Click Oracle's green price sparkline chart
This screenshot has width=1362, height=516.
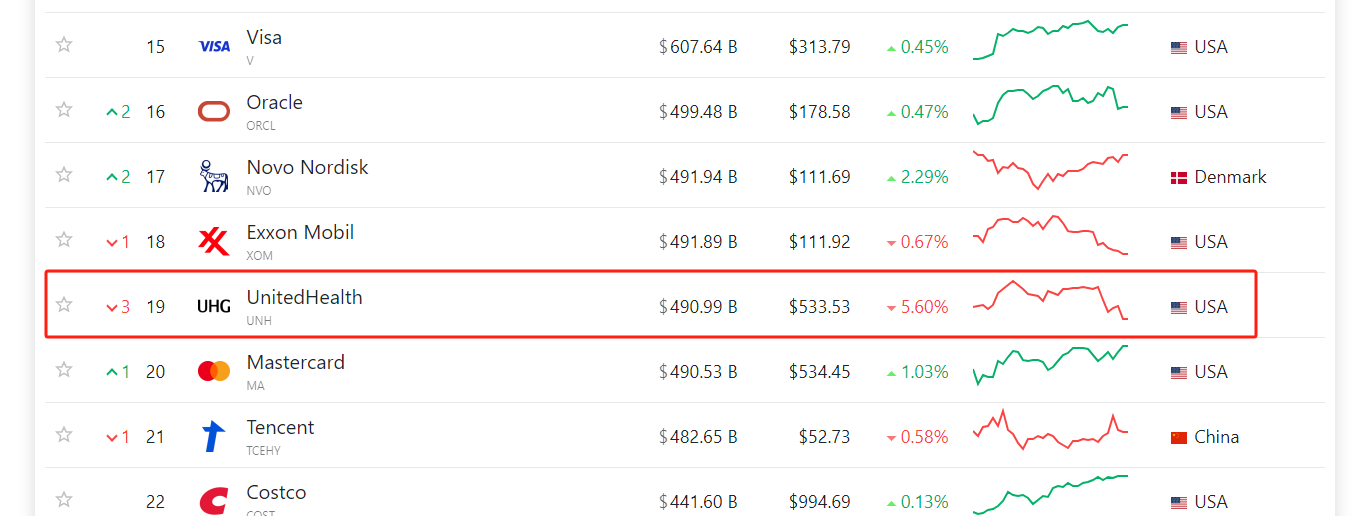[1050, 105]
